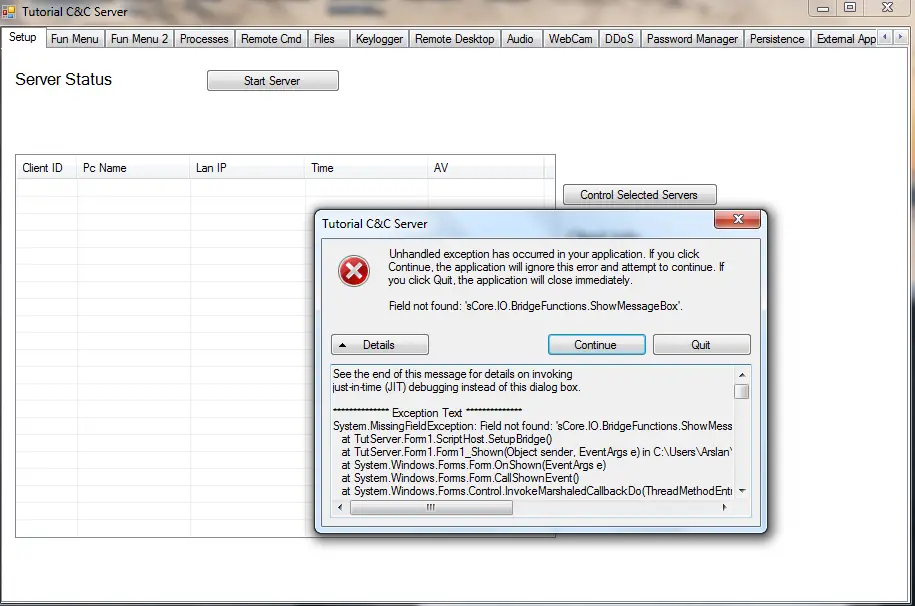Switch to the Setup tab

tap(23, 37)
